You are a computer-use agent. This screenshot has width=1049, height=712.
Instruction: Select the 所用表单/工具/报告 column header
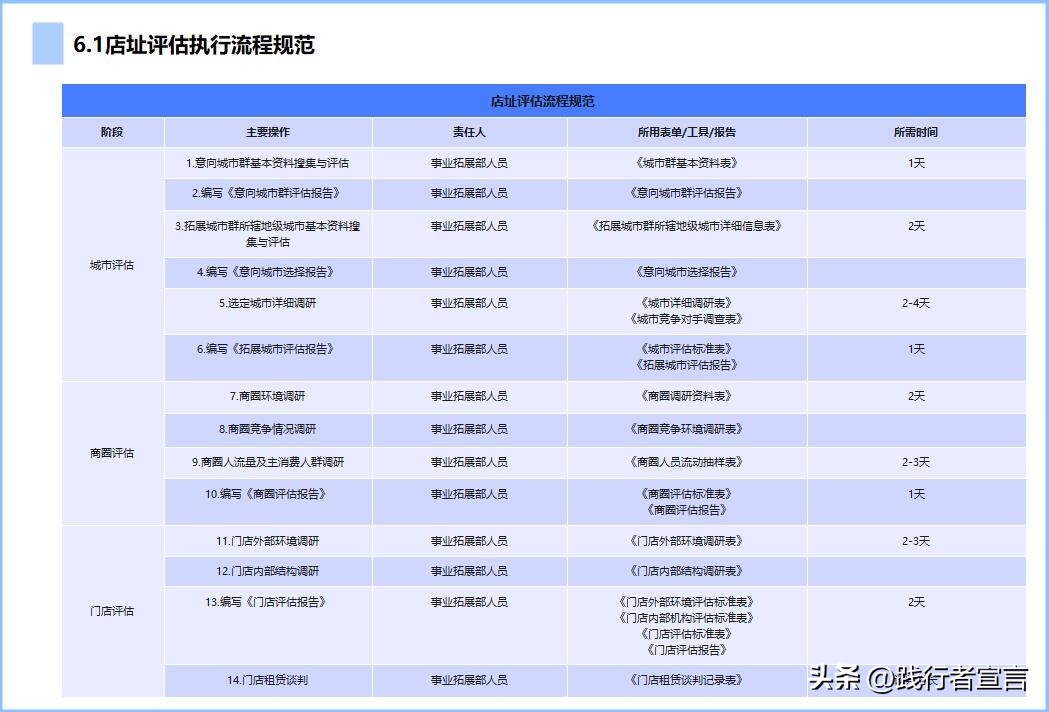pyautogui.click(x=686, y=130)
